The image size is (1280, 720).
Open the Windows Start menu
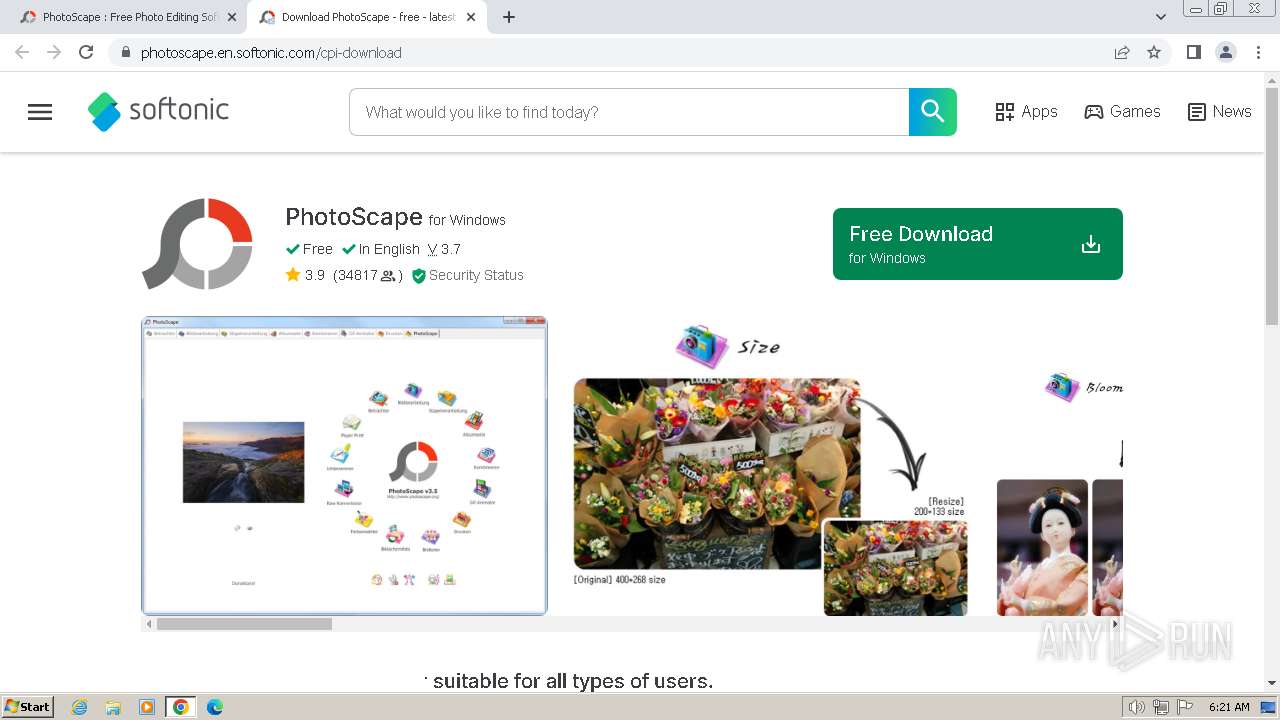point(28,707)
